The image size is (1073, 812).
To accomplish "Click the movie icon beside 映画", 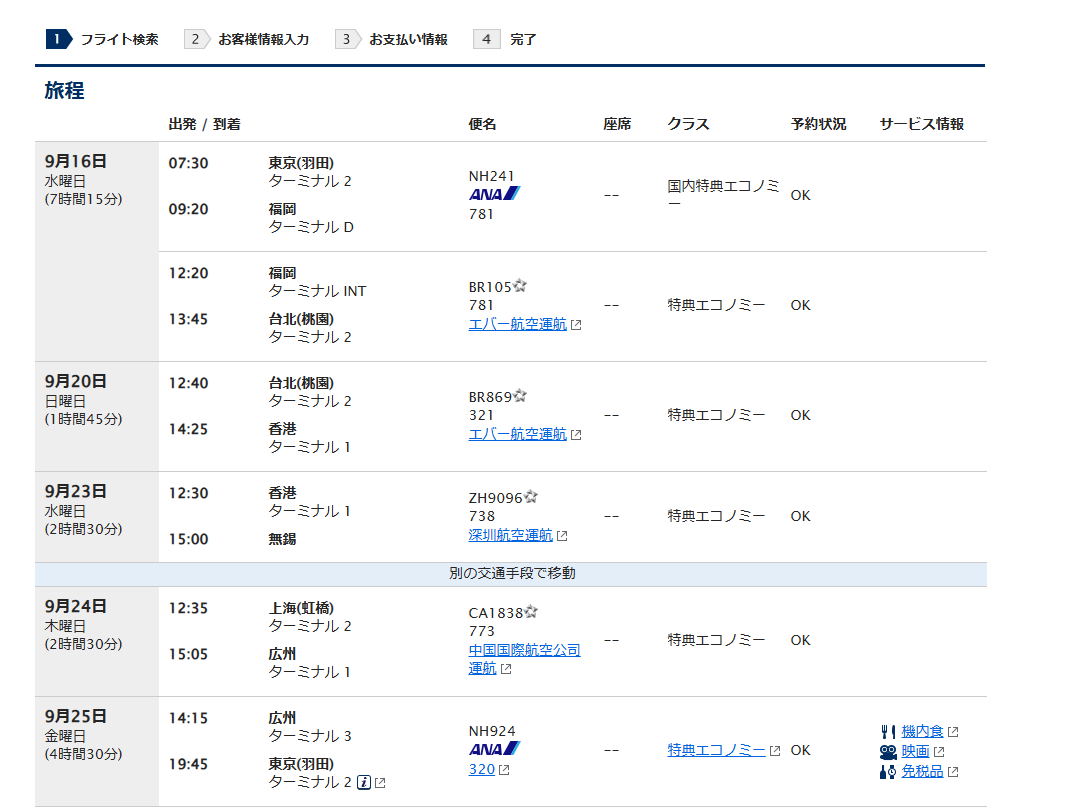I will point(888,752).
